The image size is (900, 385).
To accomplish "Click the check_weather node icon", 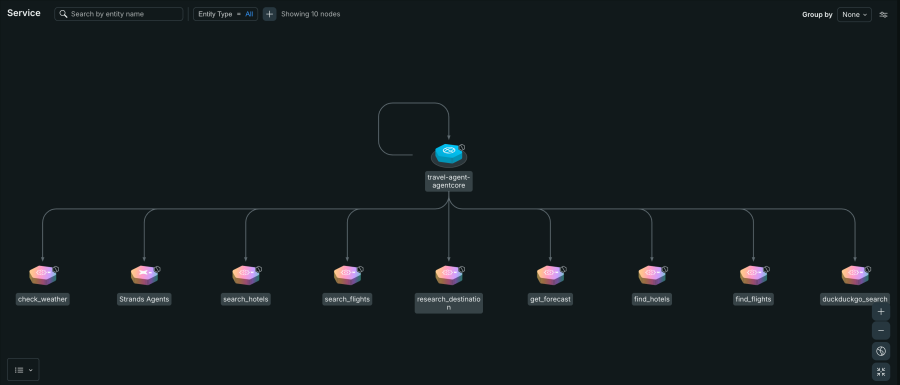I will [x=42, y=275].
